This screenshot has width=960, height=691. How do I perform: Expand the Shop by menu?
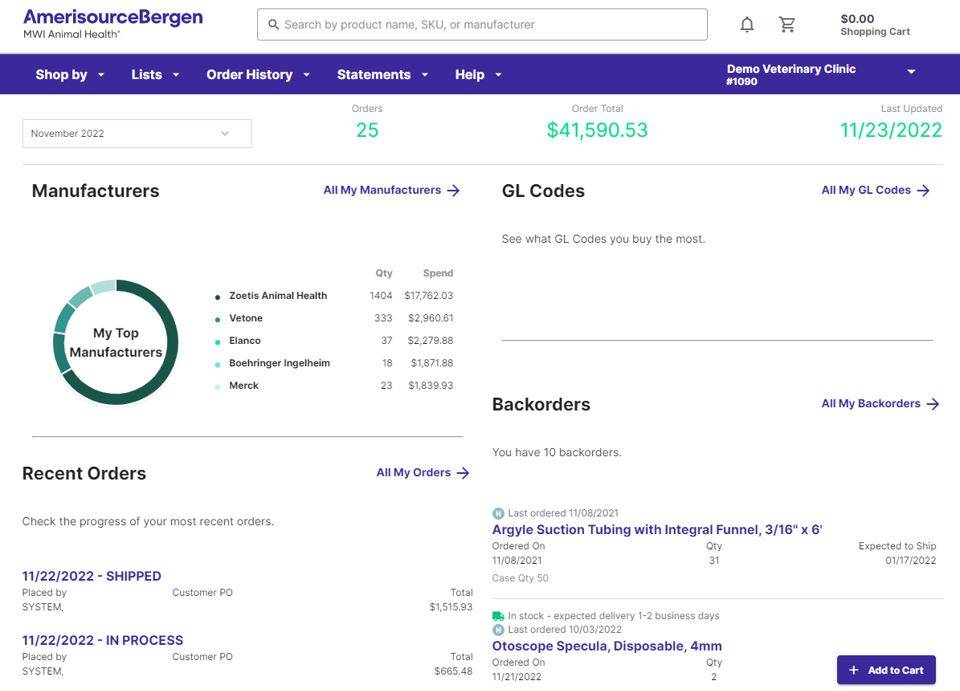70,75
